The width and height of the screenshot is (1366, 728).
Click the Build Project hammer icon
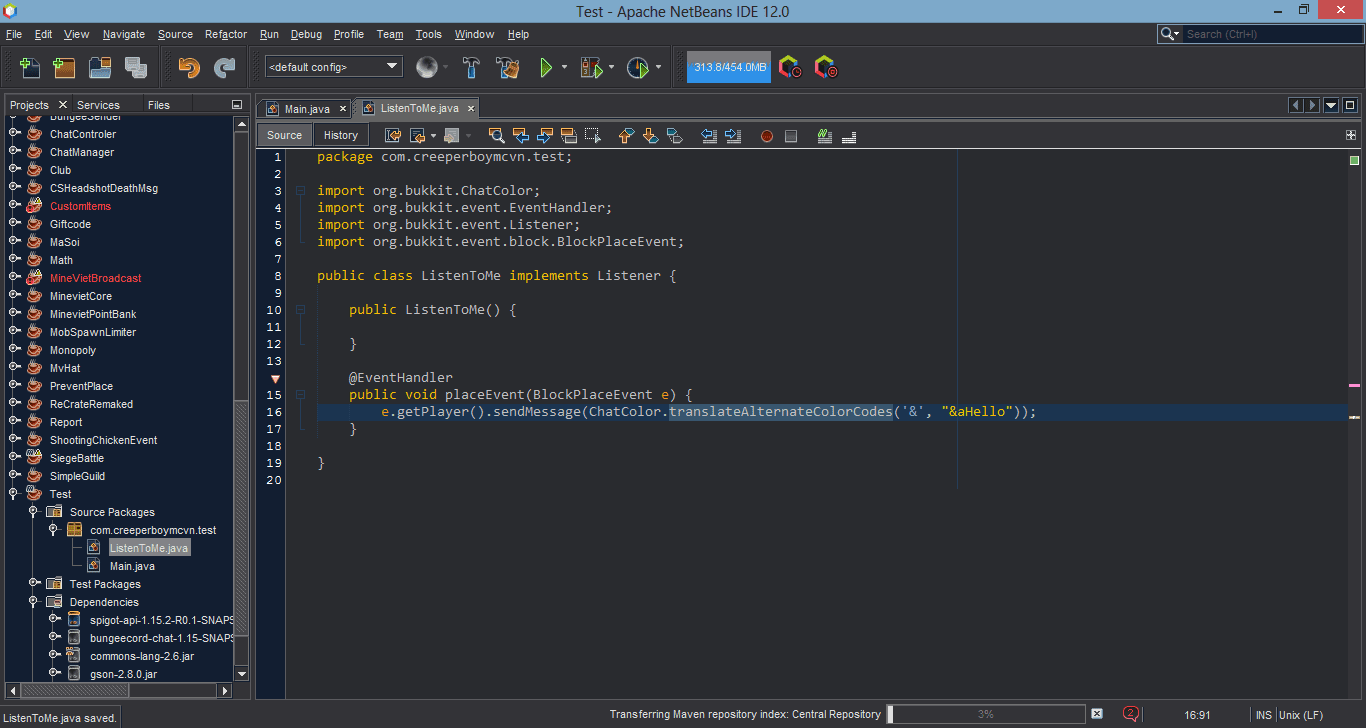coord(472,67)
